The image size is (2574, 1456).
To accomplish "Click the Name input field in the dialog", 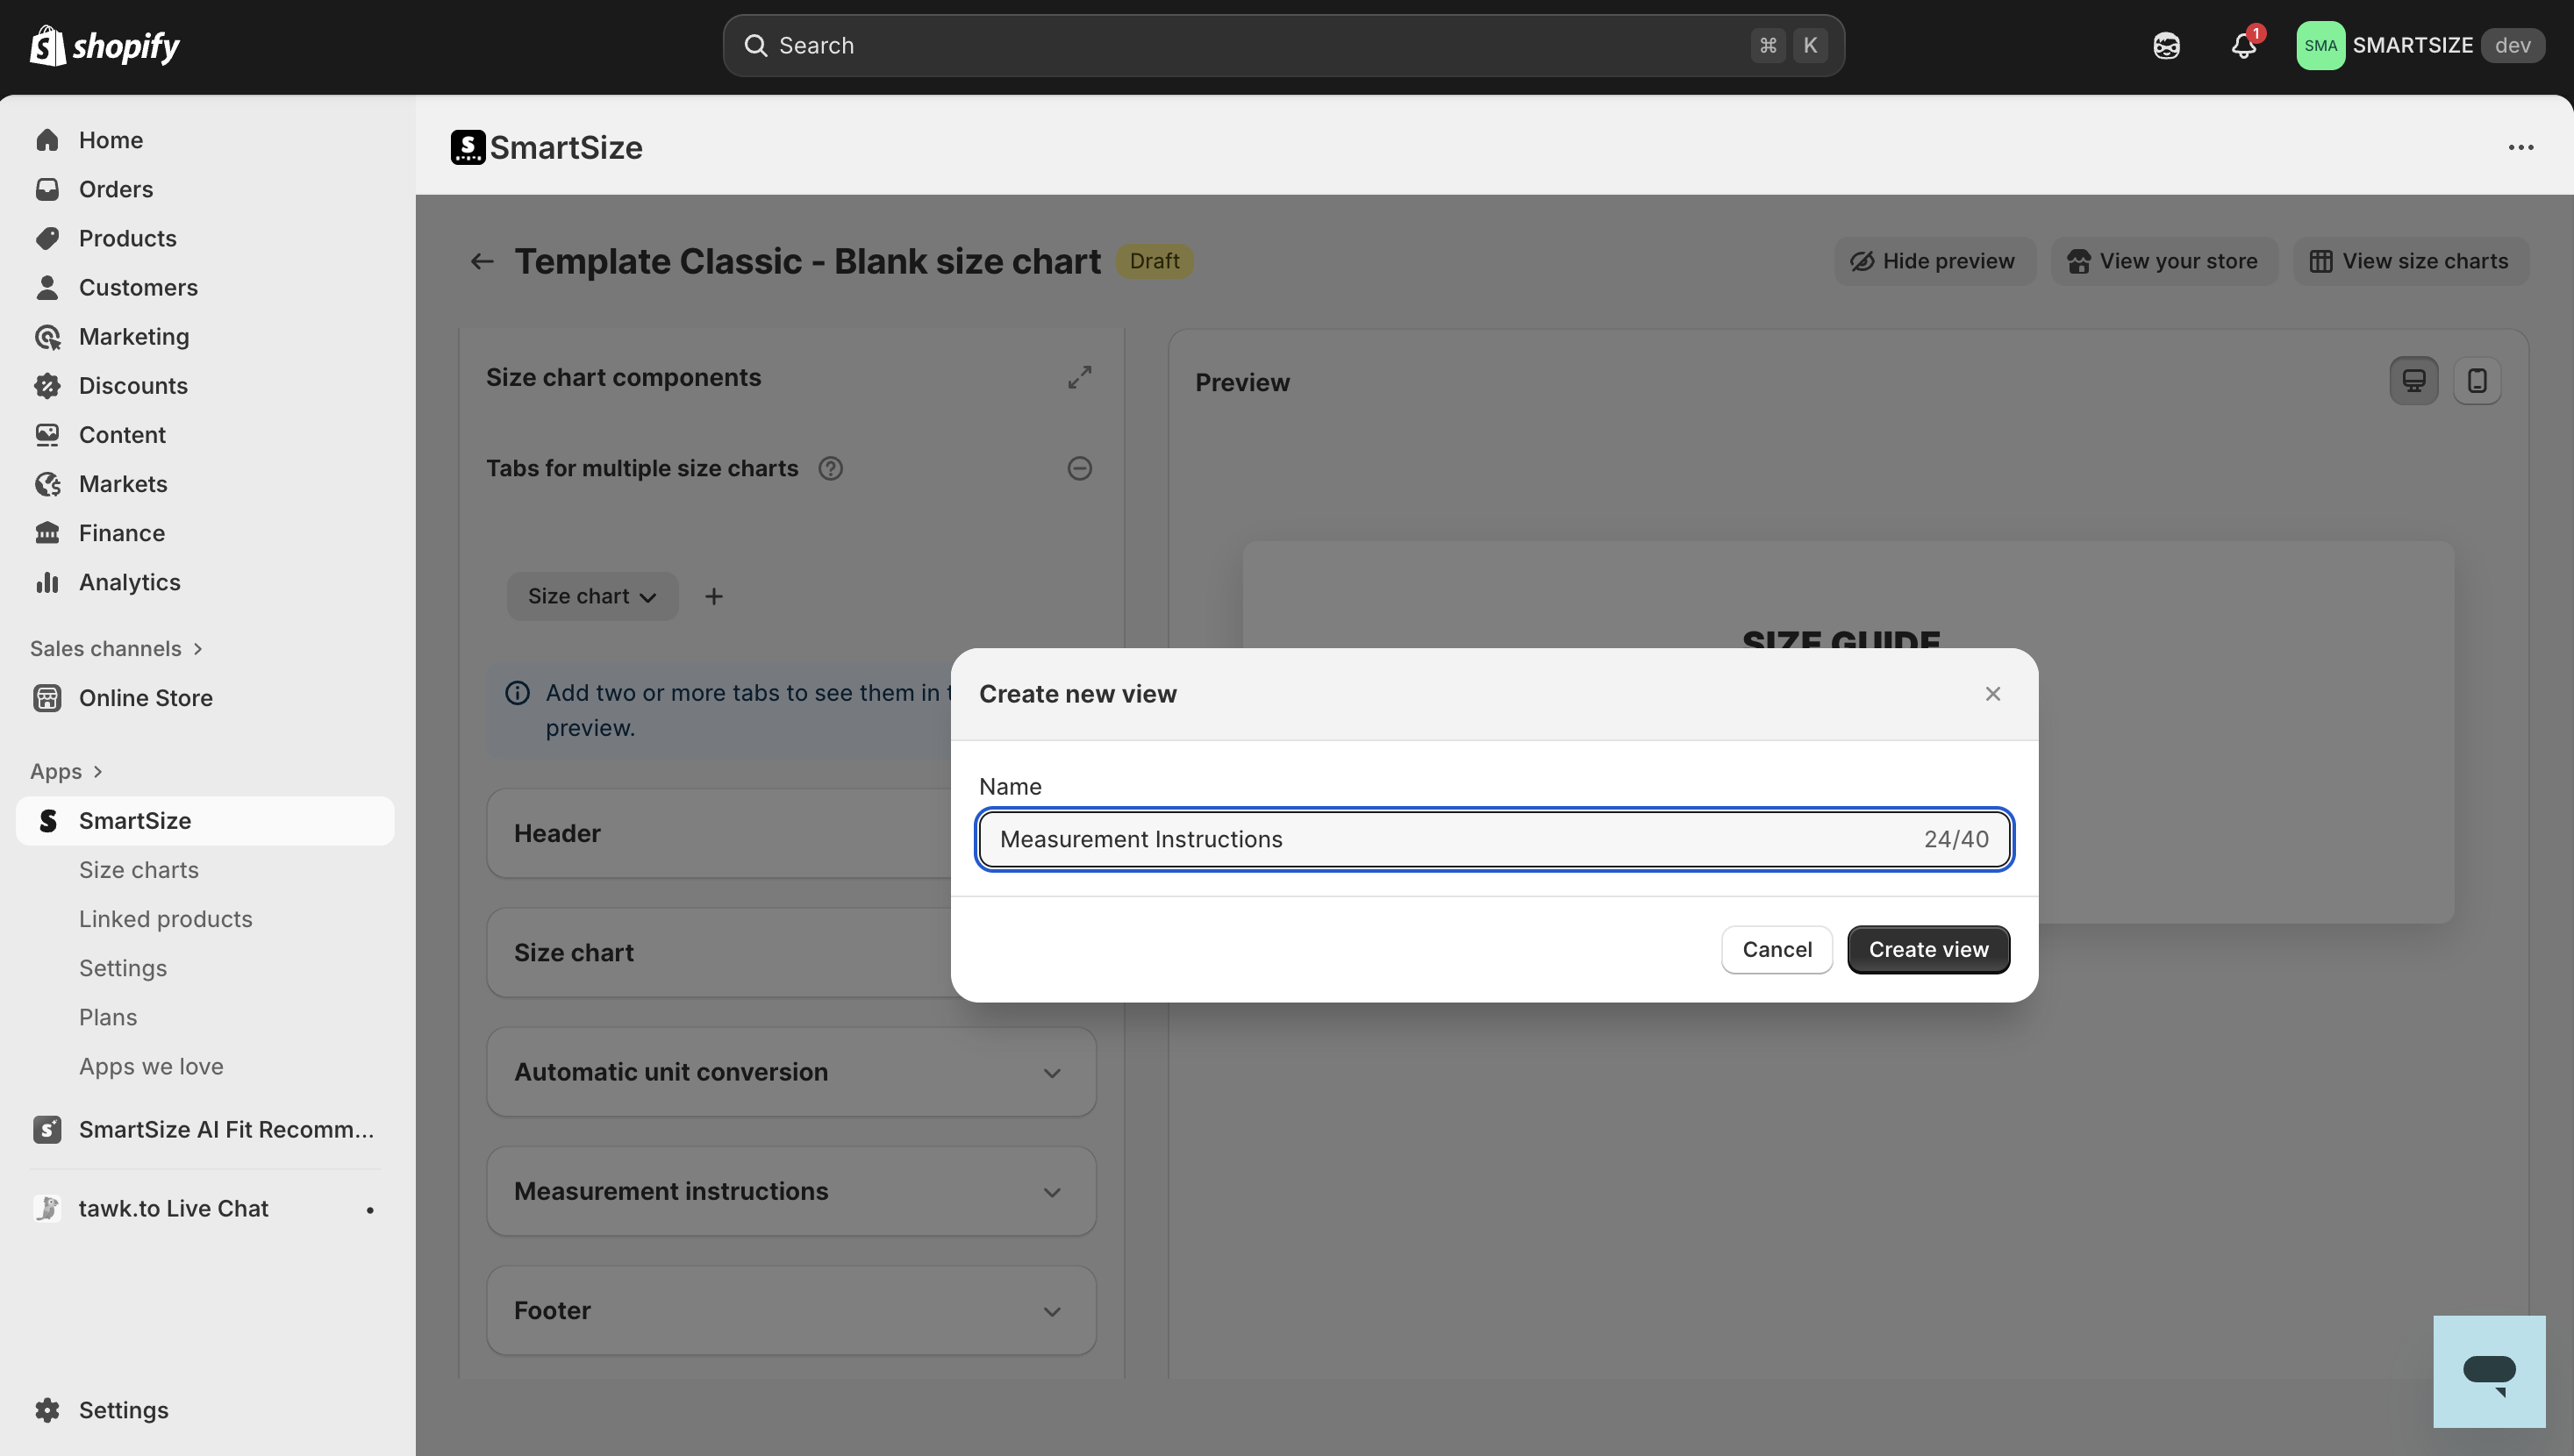I will (1450, 839).
